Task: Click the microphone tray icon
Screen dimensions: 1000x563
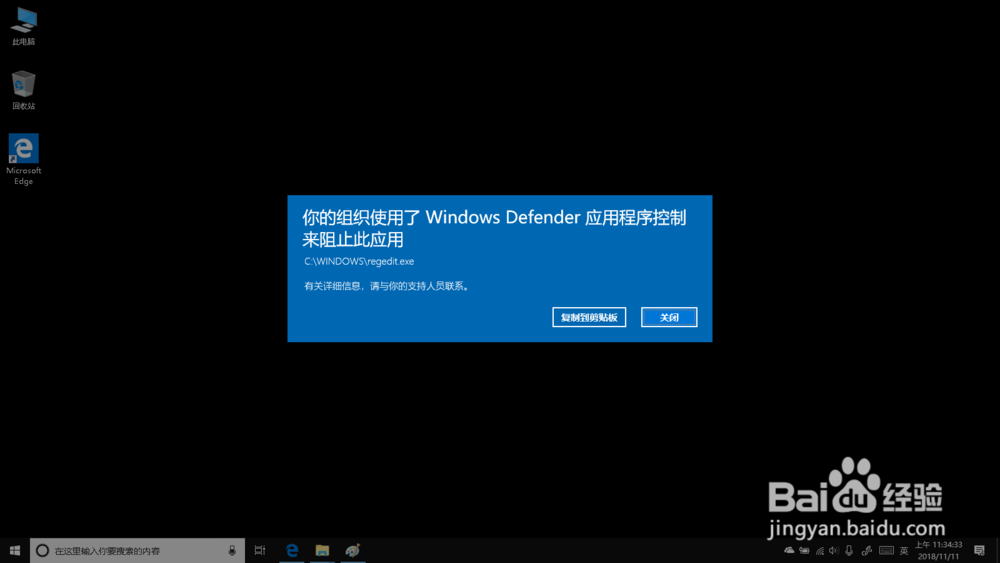Action: 849,550
